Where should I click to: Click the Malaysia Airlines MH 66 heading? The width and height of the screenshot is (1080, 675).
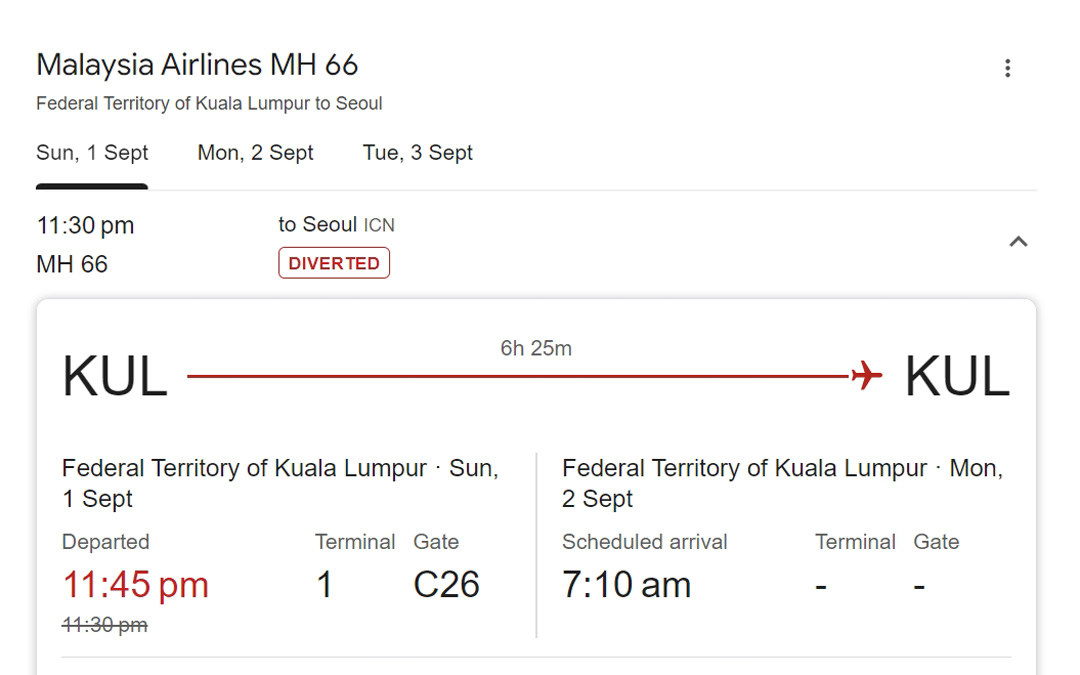coord(197,65)
